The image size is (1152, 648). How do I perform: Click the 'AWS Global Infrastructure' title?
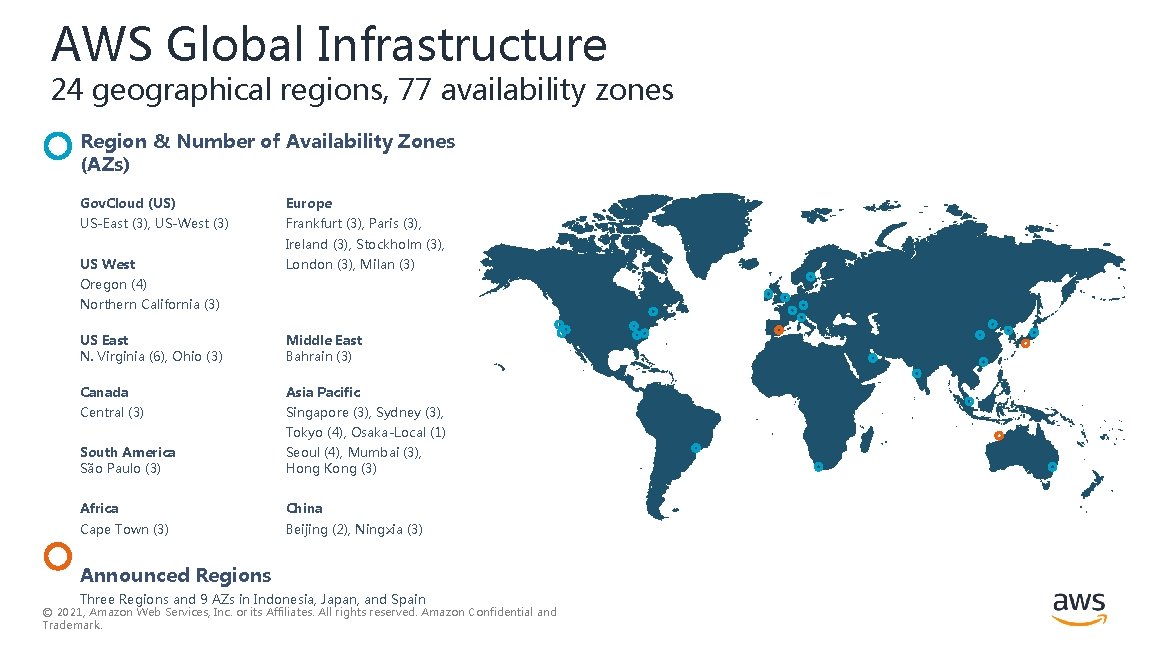329,44
